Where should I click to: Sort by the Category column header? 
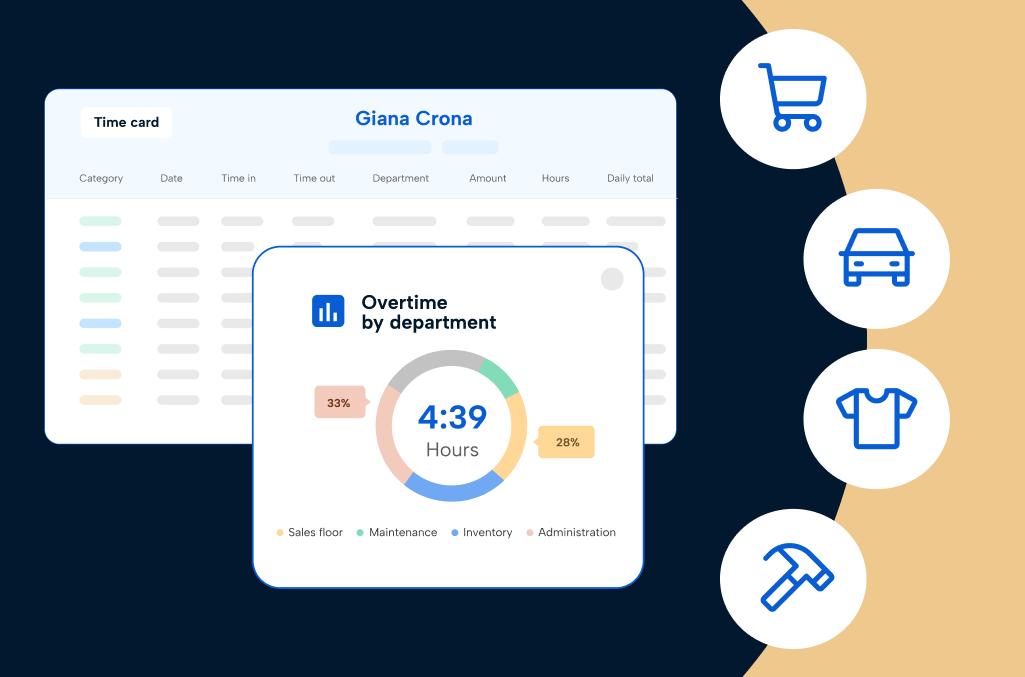(x=101, y=178)
